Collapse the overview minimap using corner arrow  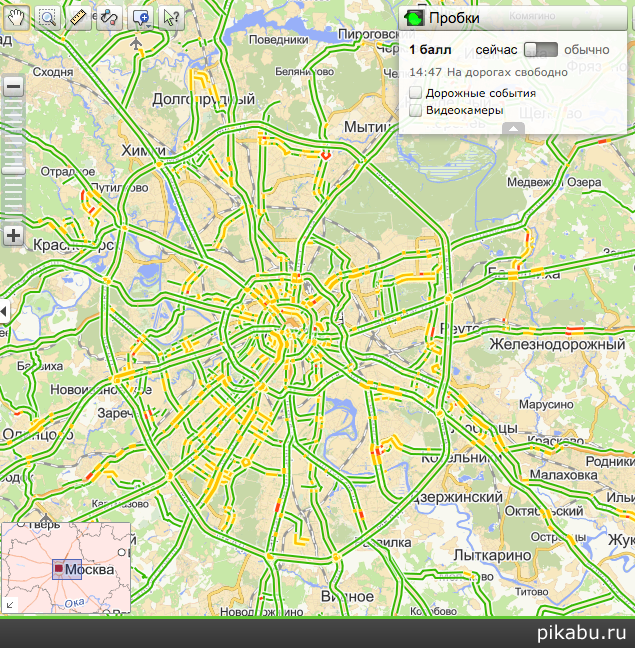(10, 604)
